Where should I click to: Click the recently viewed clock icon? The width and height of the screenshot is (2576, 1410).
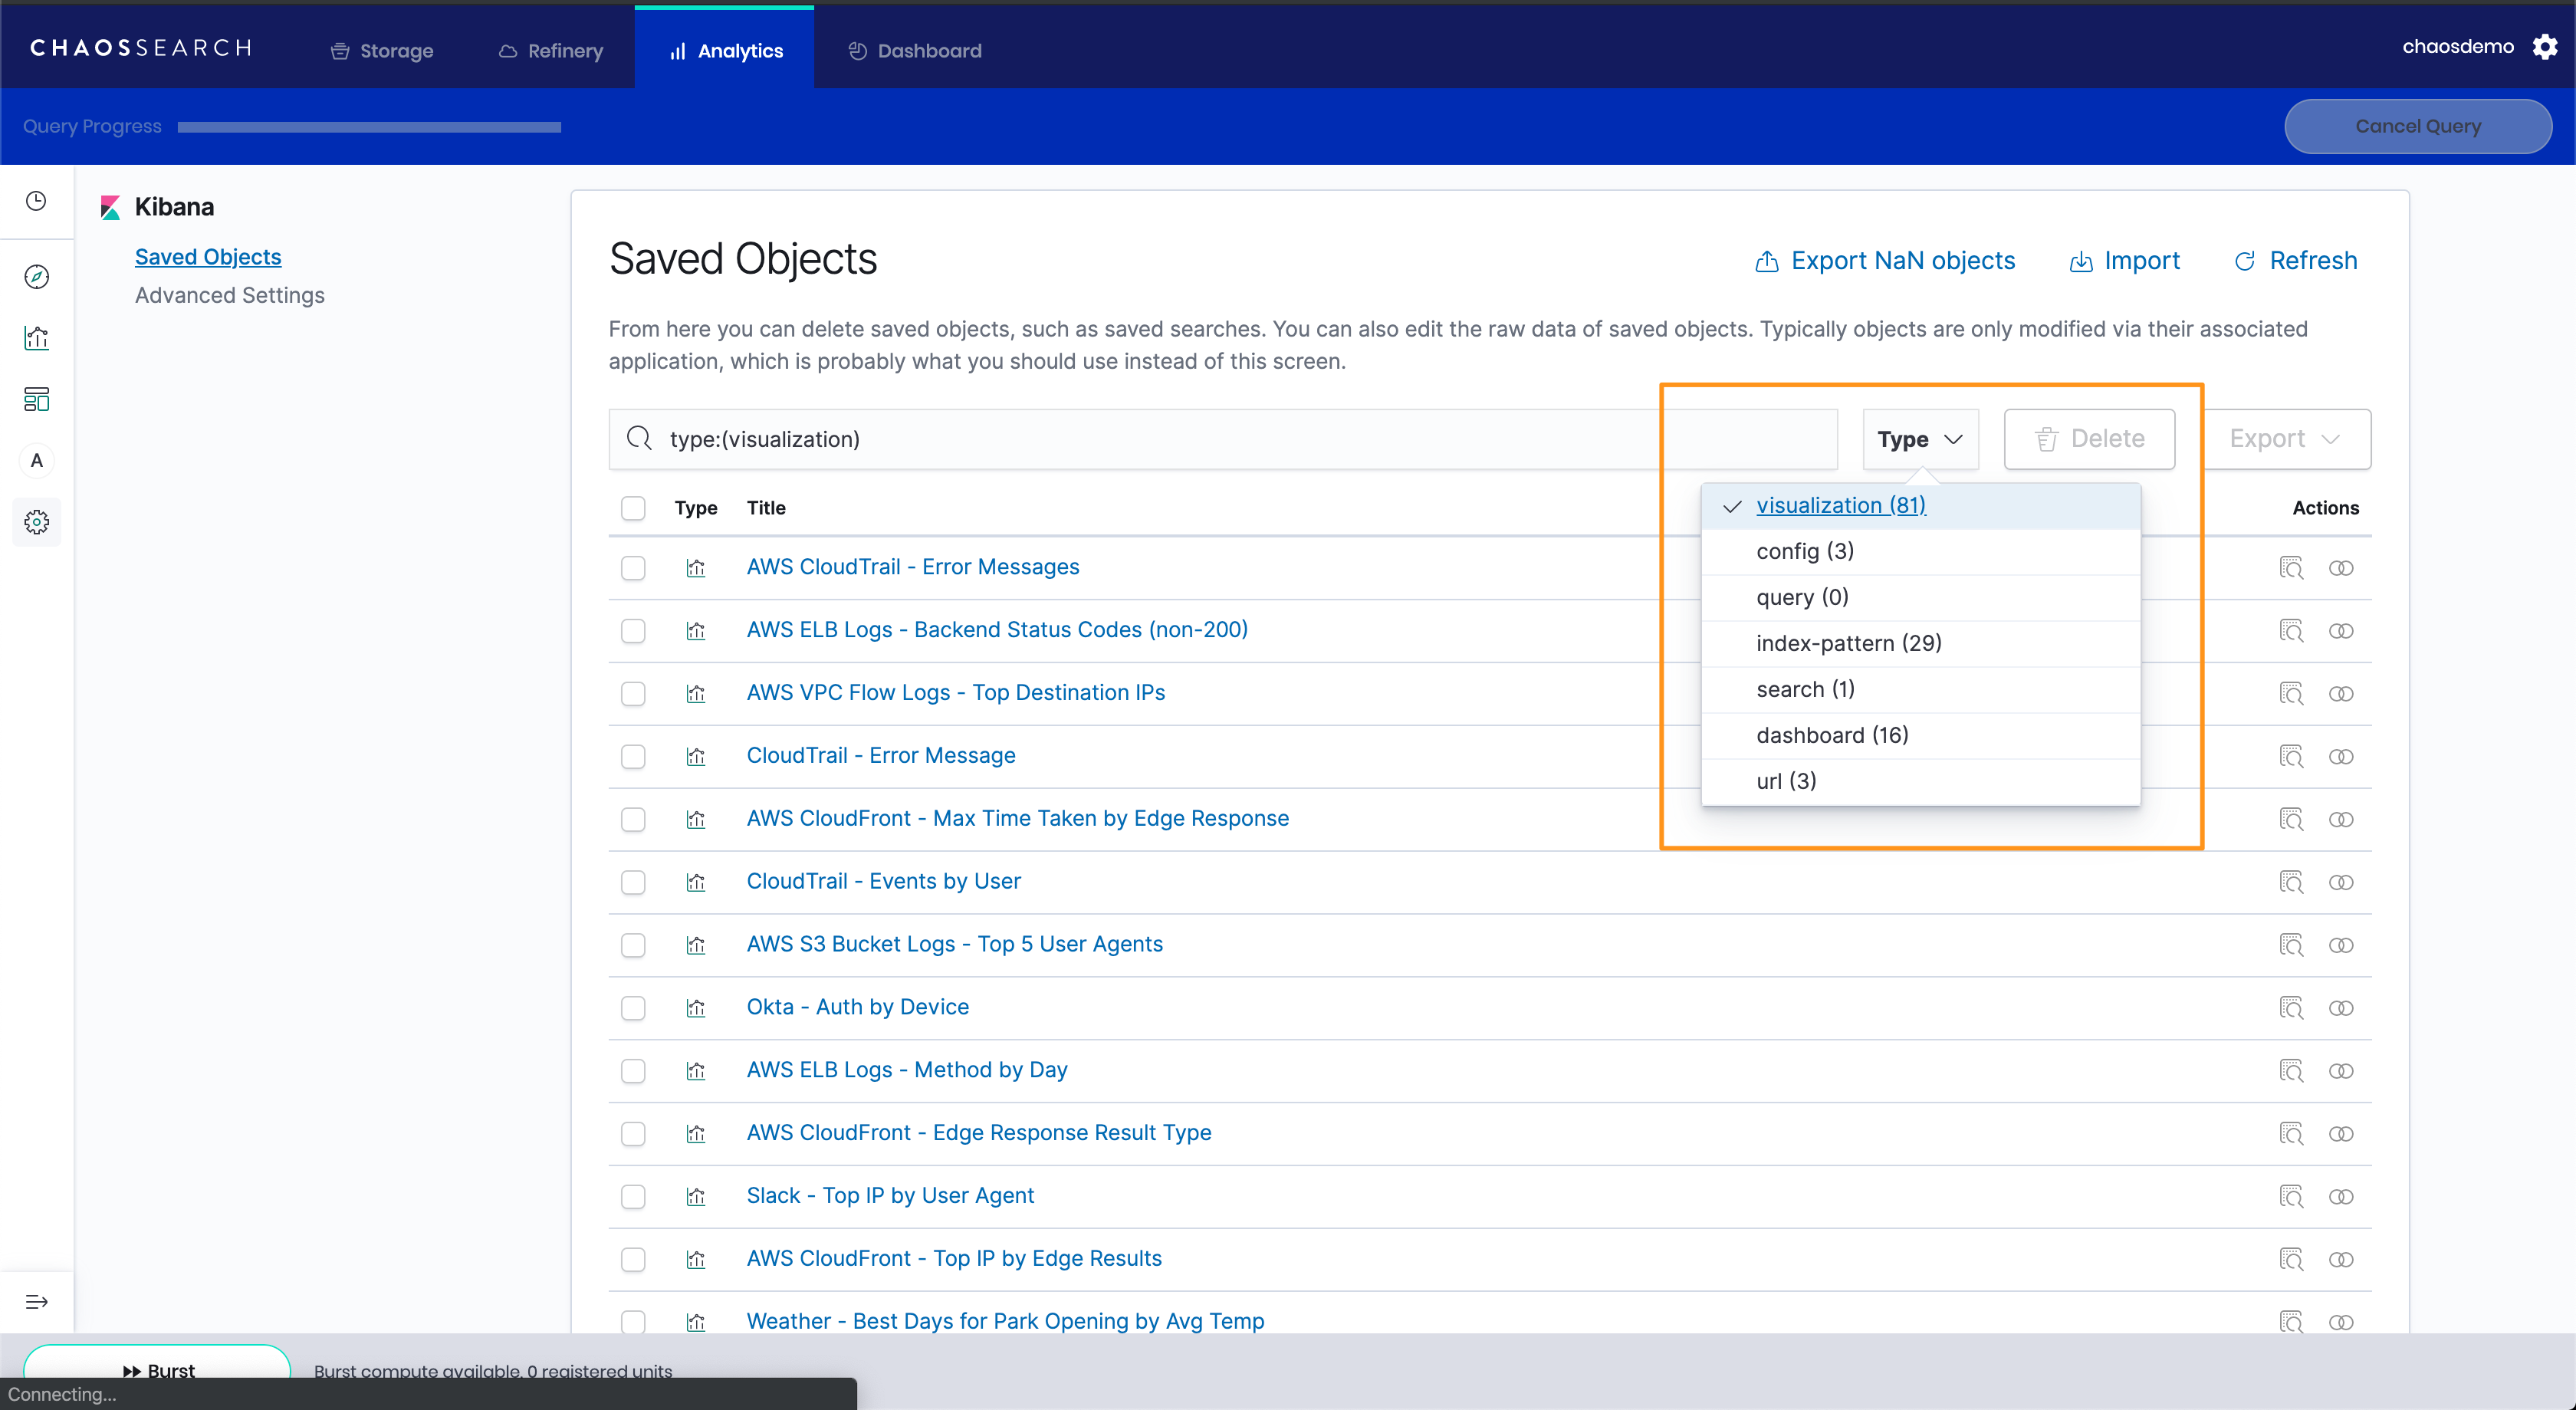click(37, 201)
